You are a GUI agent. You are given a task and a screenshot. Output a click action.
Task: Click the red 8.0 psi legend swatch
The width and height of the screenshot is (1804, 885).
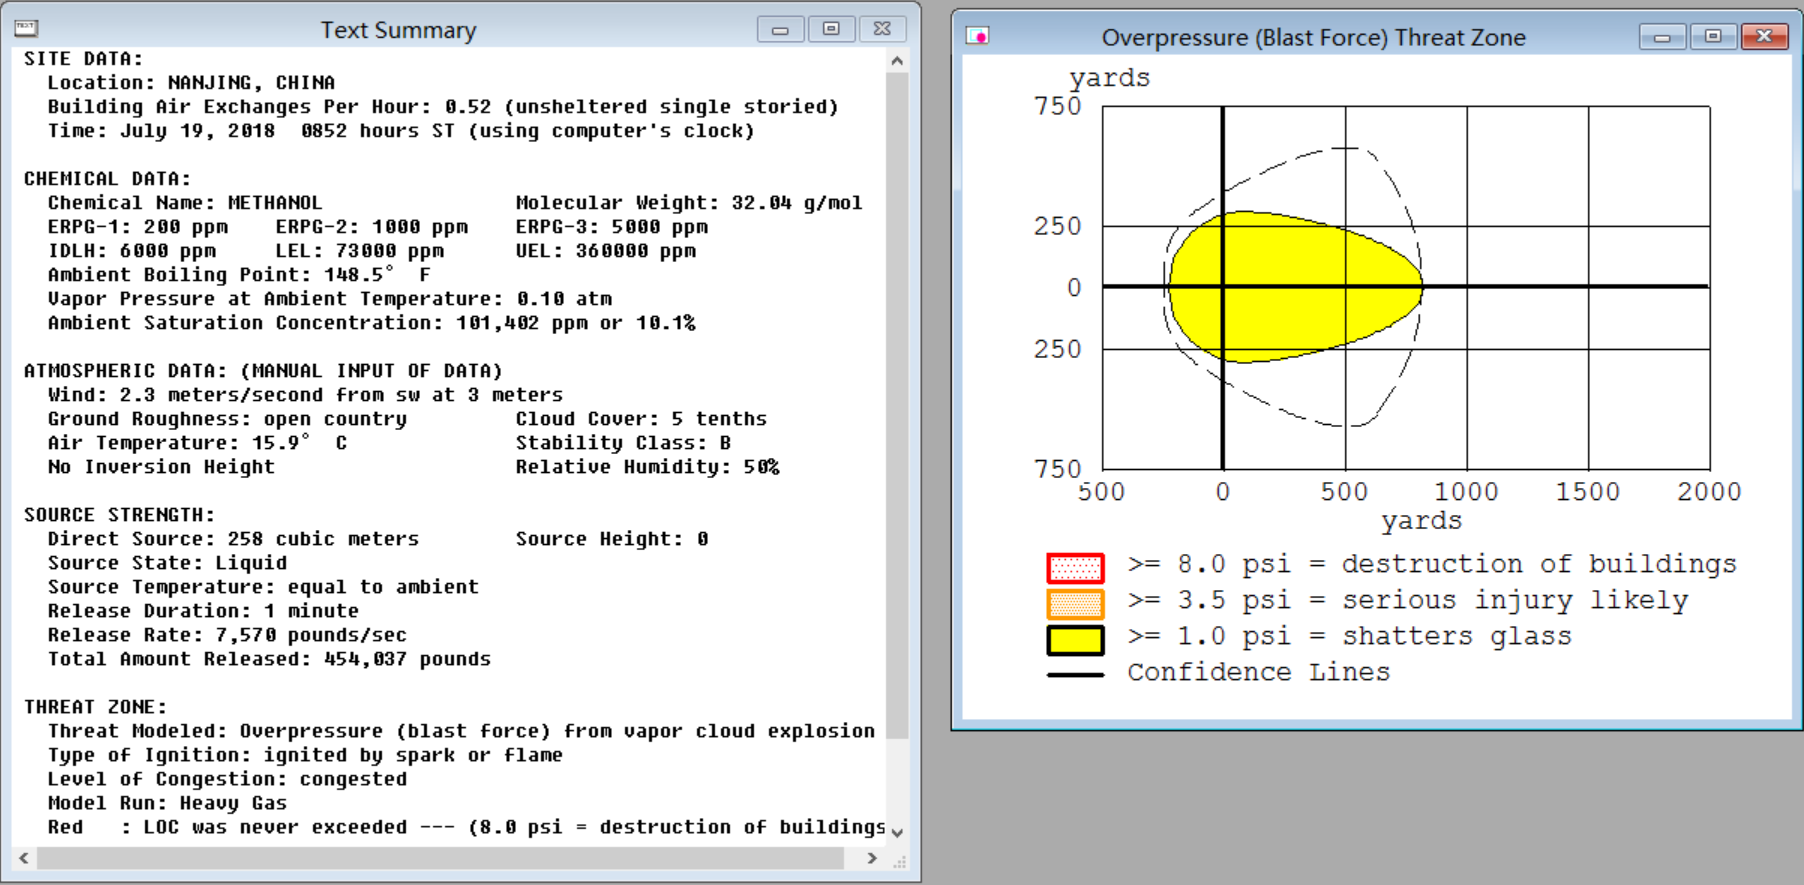coord(1075,568)
